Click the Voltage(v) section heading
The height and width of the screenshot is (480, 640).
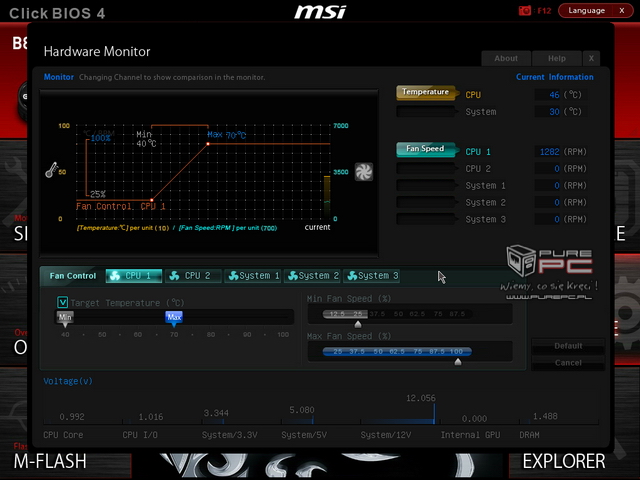click(x=68, y=381)
